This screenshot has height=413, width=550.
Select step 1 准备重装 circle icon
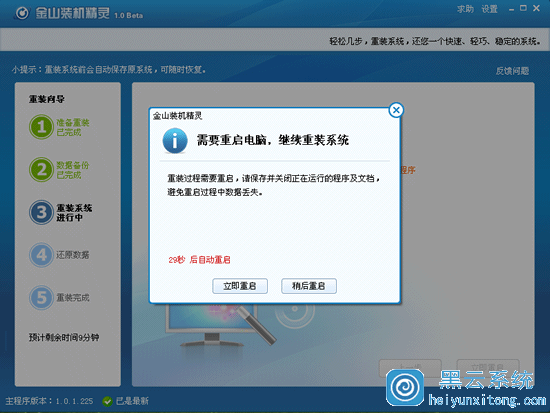click(41, 127)
